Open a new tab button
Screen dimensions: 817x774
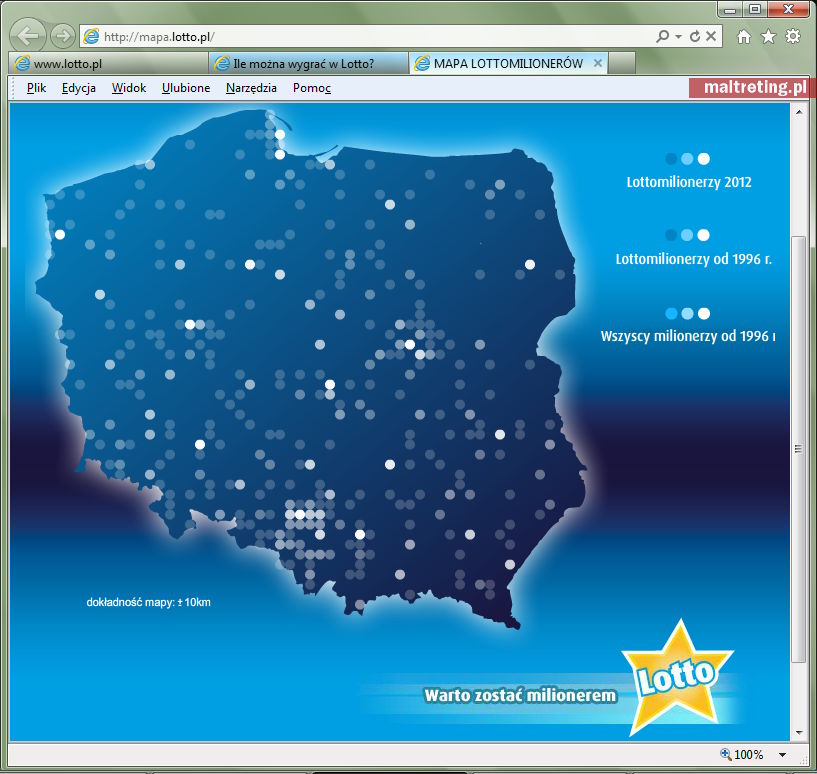point(622,64)
